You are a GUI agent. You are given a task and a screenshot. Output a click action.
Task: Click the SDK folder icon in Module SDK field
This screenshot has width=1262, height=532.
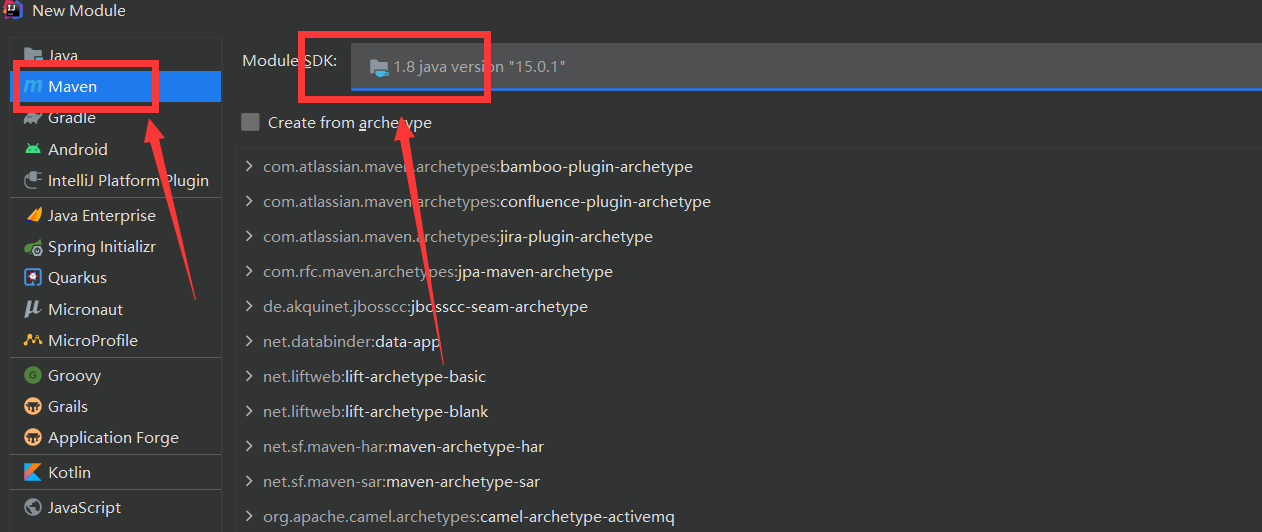tap(379, 67)
